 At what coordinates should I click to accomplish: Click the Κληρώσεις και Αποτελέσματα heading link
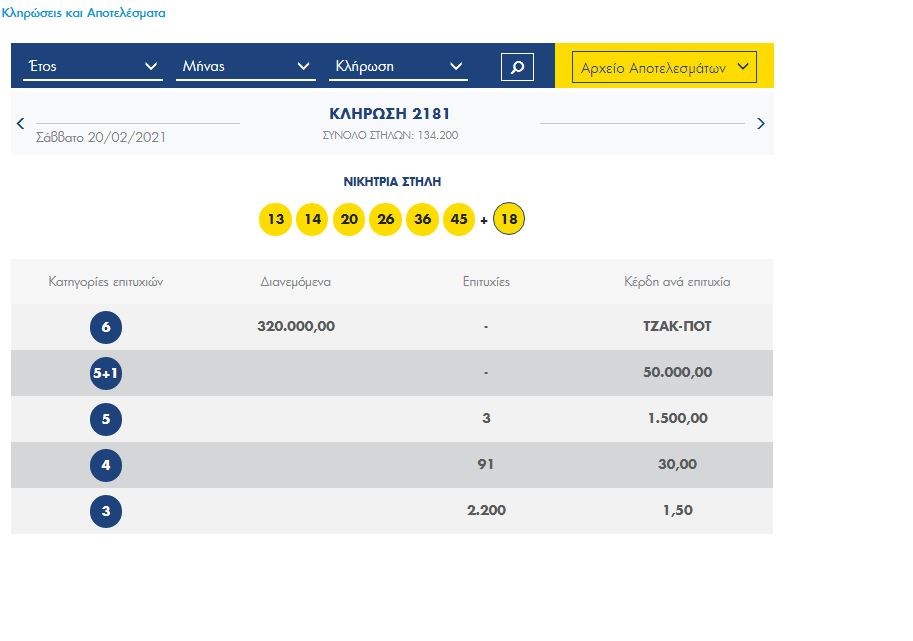(x=85, y=14)
